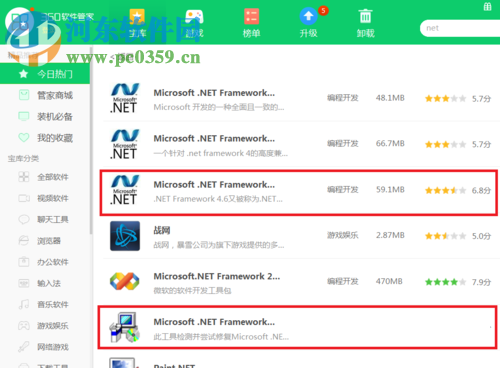Click the chat bubble icon beside 聊天工具
The image size is (500, 368).
(x=24, y=219)
